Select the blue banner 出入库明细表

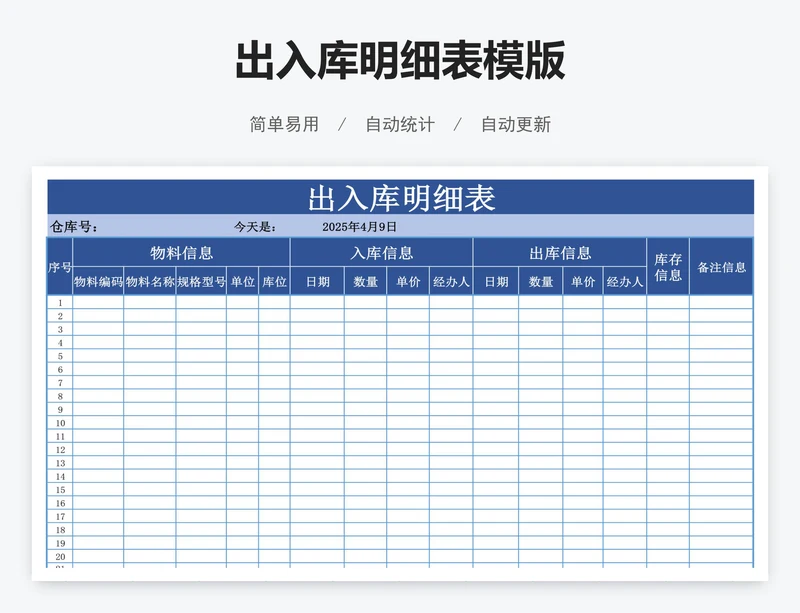(x=401, y=197)
